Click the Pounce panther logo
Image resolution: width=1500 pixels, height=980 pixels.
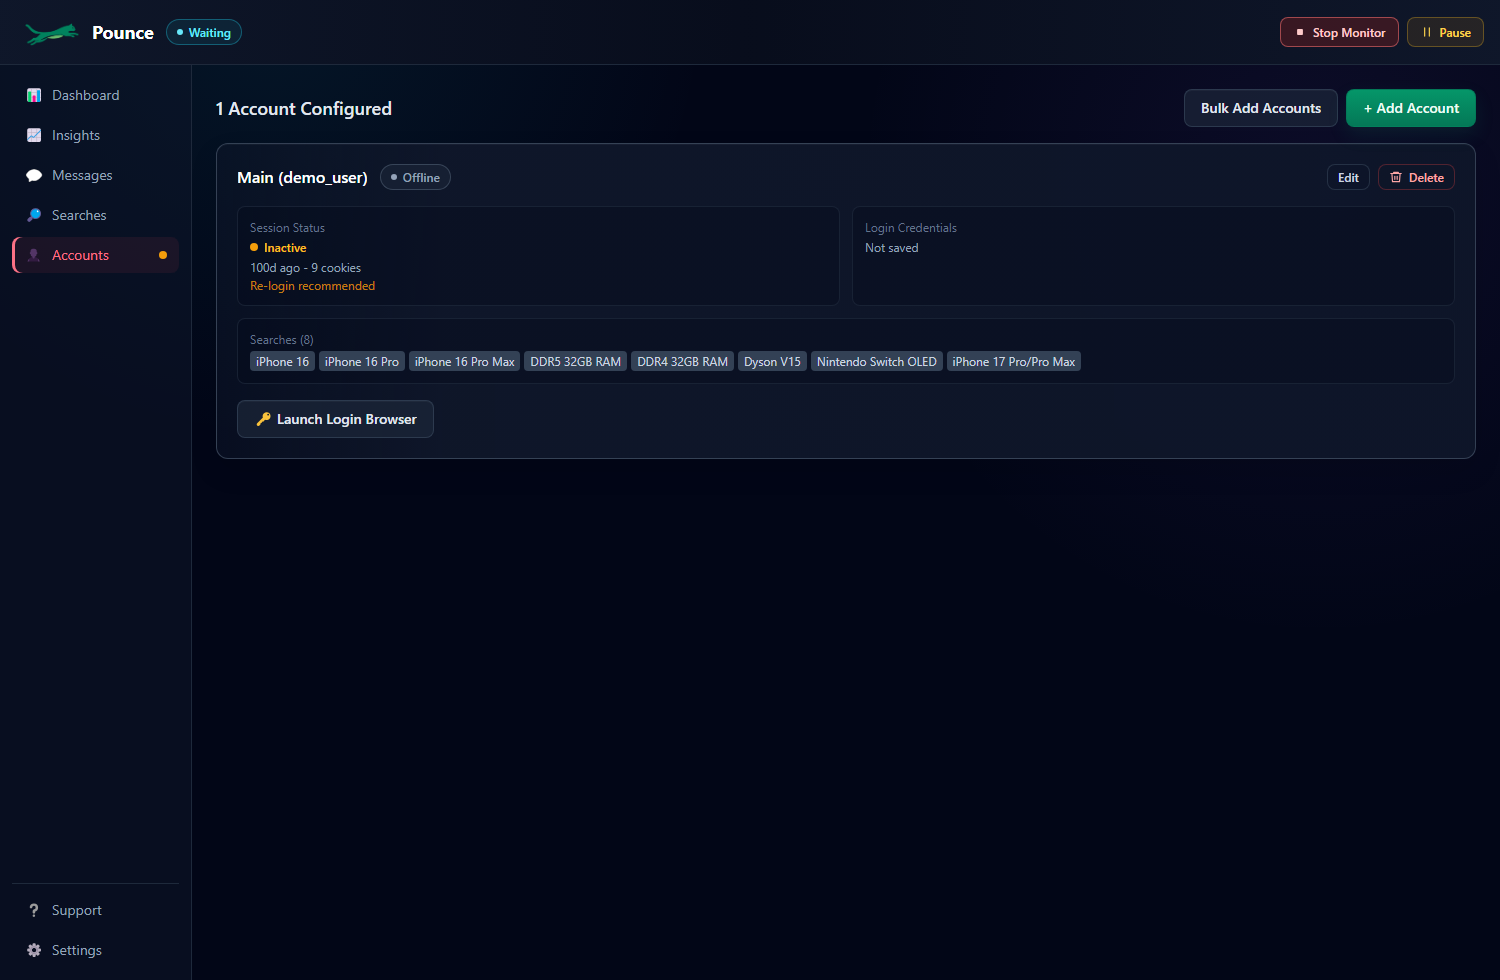(x=52, y=33)
